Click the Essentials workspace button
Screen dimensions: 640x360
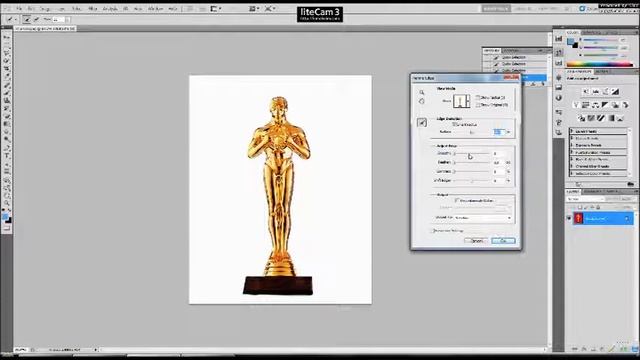click(x=496, y=9)
